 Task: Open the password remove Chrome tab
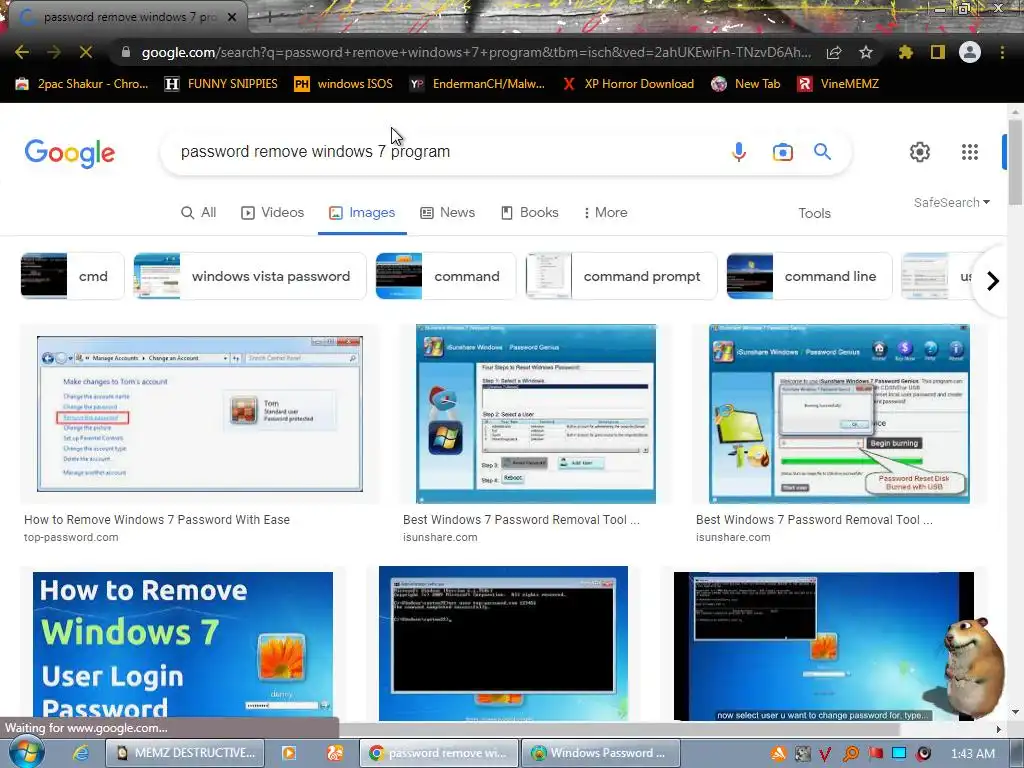pos(128,18)
